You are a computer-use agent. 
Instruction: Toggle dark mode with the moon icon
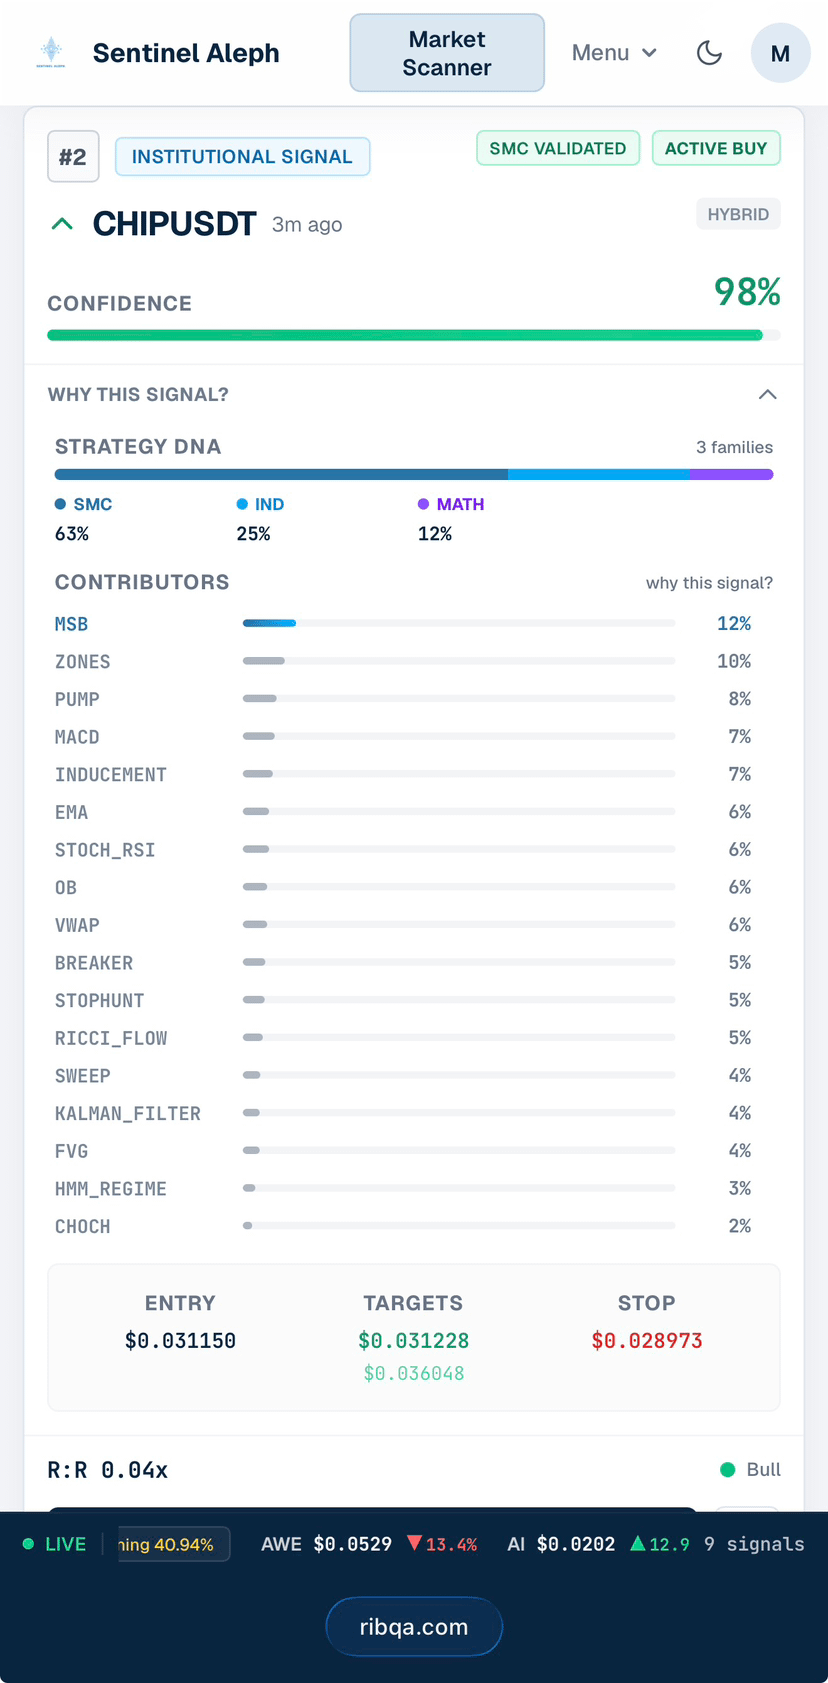coord(709,53)
